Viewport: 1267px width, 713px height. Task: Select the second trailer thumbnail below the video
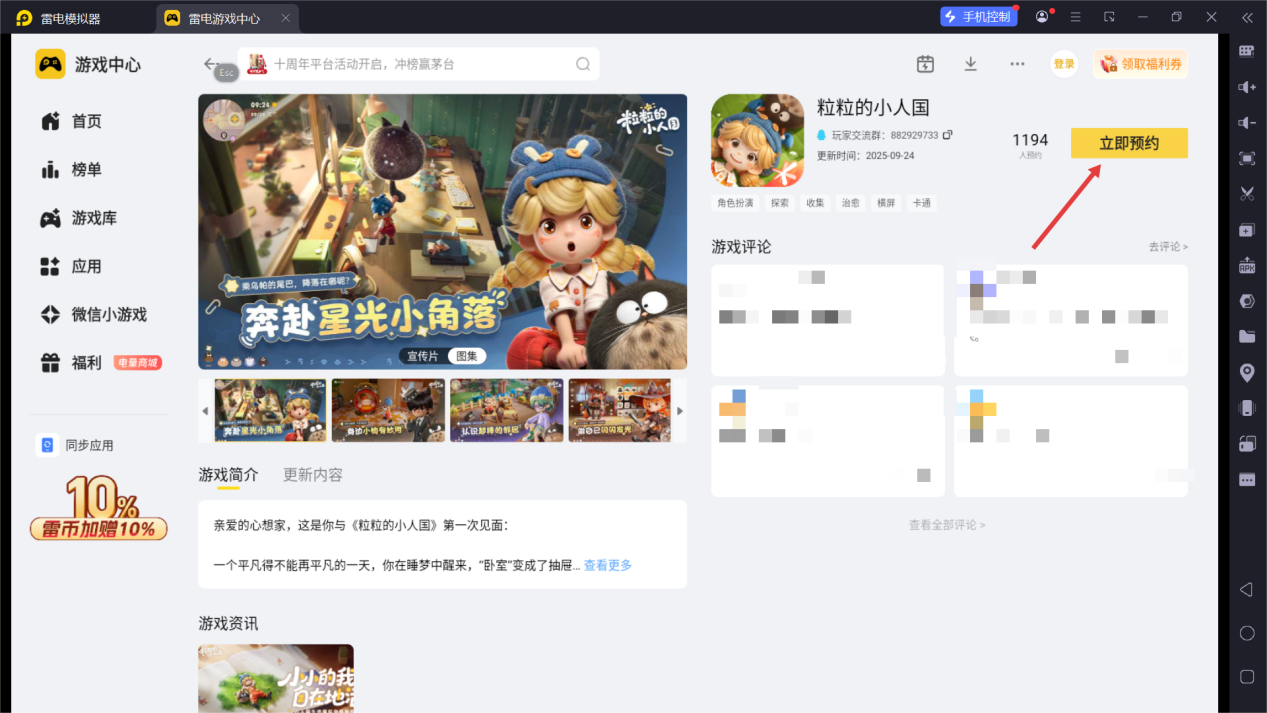pyautogui.click(x=388, y=410)
